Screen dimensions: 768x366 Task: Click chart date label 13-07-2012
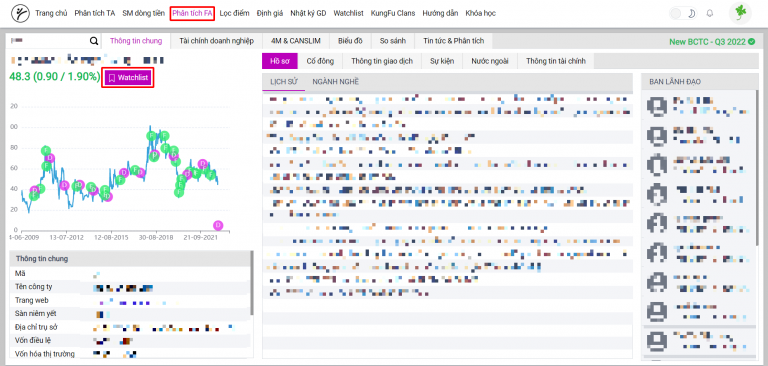tap(67, 237)
